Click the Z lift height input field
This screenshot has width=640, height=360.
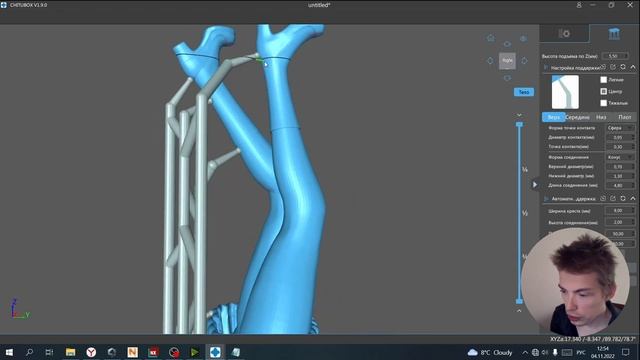(615, 56)
